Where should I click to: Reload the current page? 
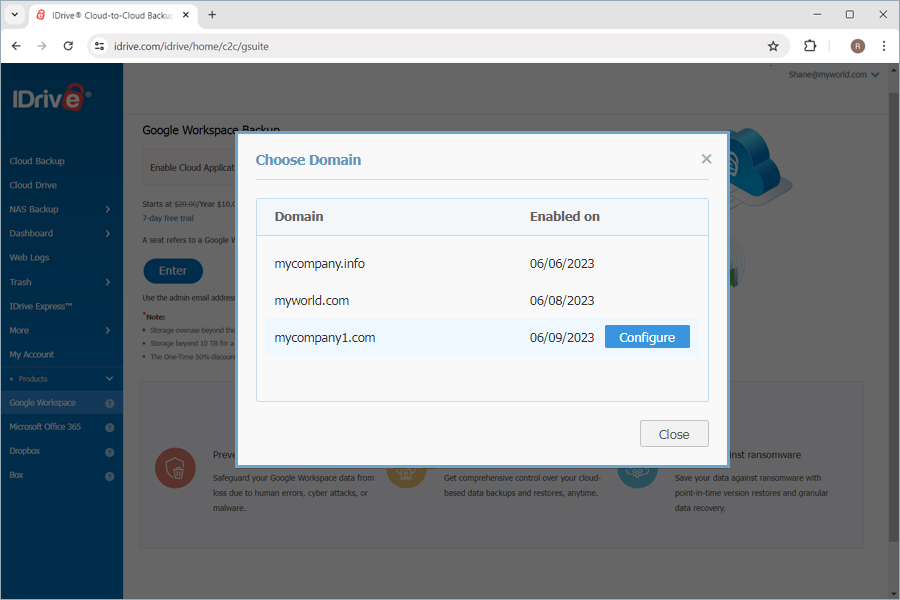pyautogui.click(x=68, y=46)
